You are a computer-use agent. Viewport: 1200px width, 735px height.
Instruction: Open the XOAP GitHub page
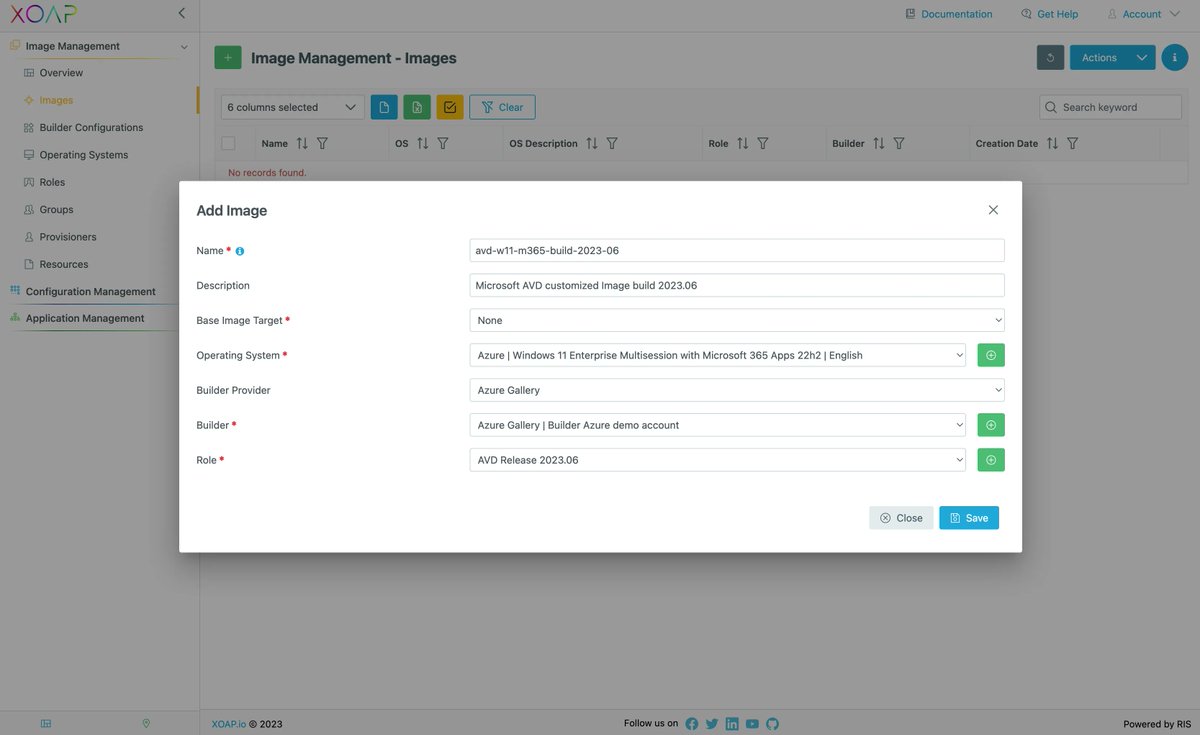pos(772,724)
